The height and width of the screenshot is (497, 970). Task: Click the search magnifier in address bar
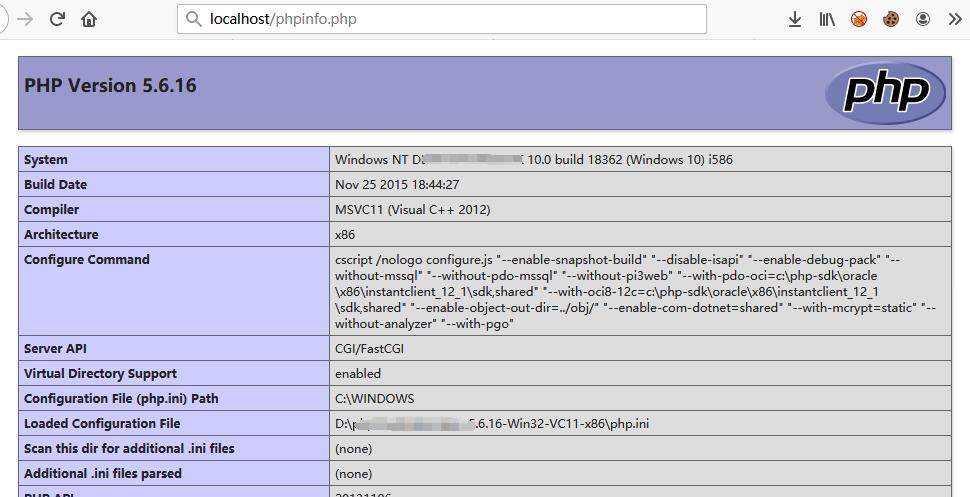click(194, 19)
